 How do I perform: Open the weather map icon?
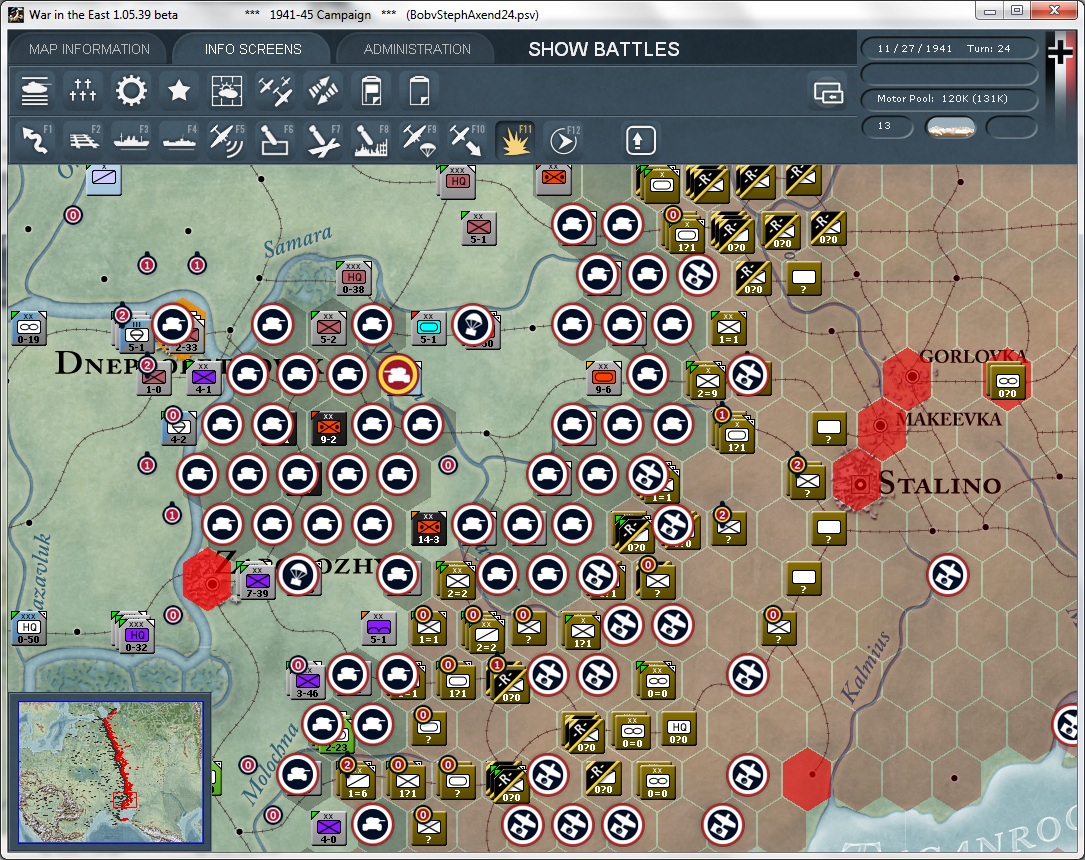227,91
